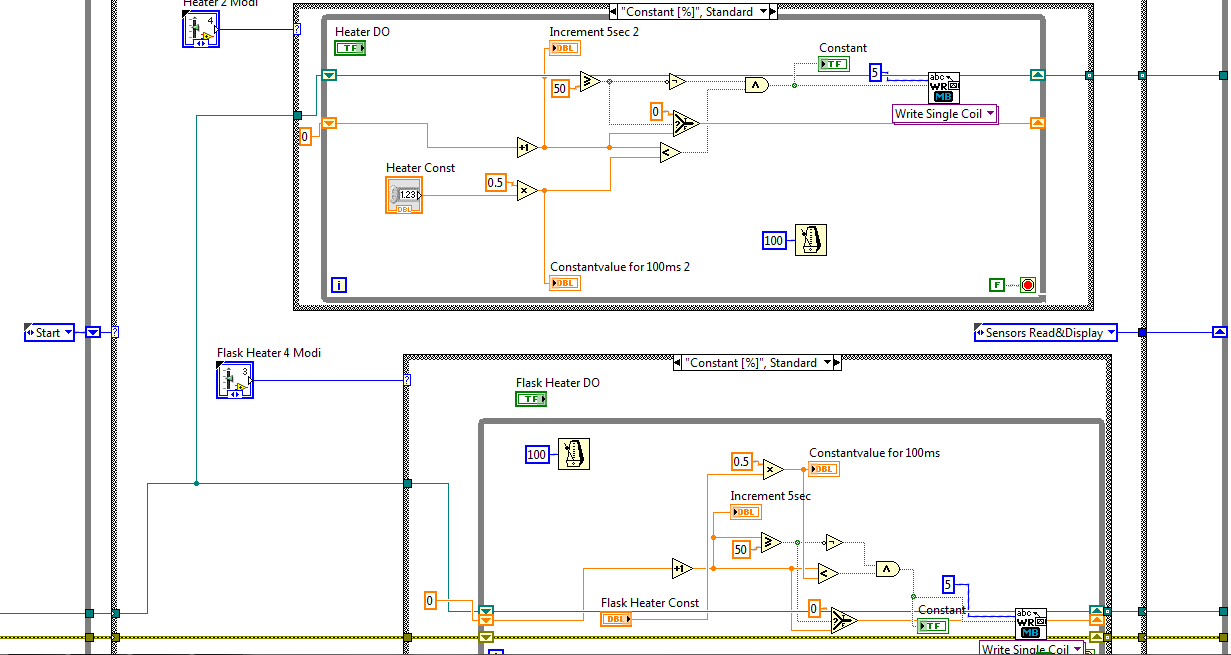1231x655 pixels.
Task: Select increment (+1) node in Flask Heater loop
Action: (x=682, y=568)
